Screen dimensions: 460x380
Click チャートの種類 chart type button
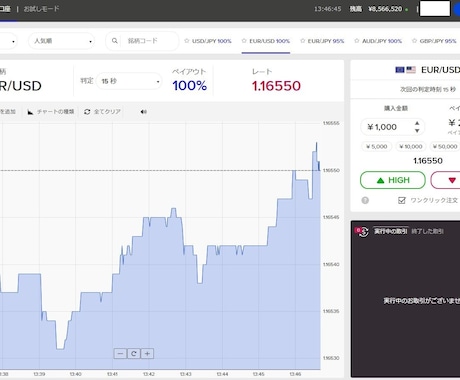coord(51,112)
